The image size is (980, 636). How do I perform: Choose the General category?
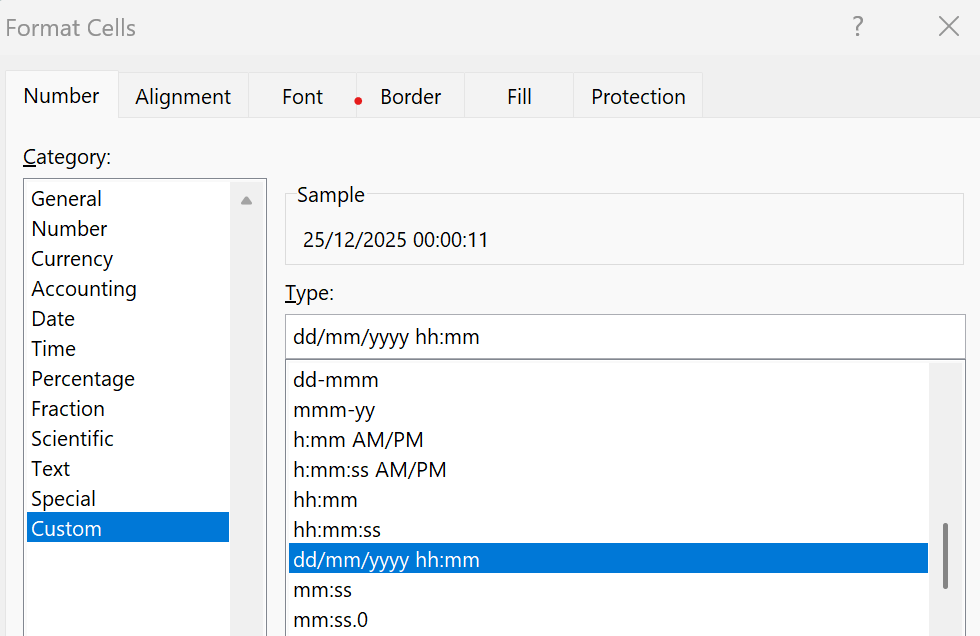[67, 199]
